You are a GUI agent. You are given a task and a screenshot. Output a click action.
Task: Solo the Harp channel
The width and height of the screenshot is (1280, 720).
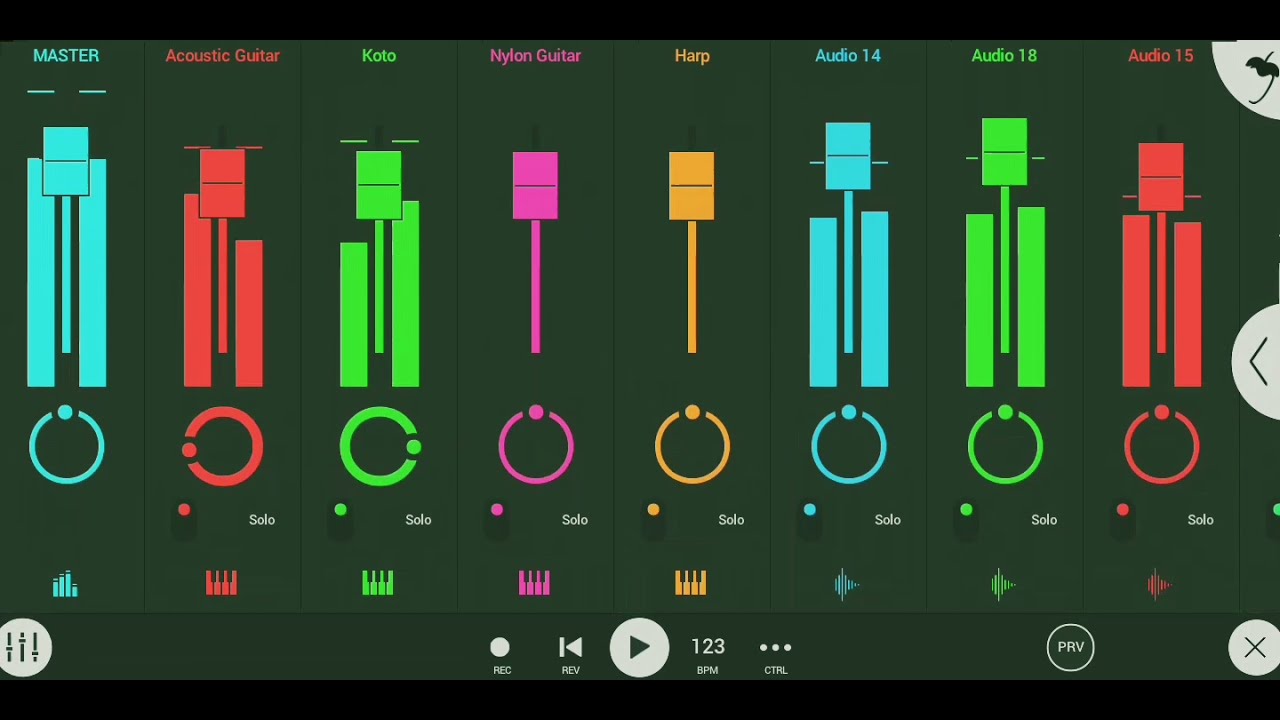click(x=731, y=520)
